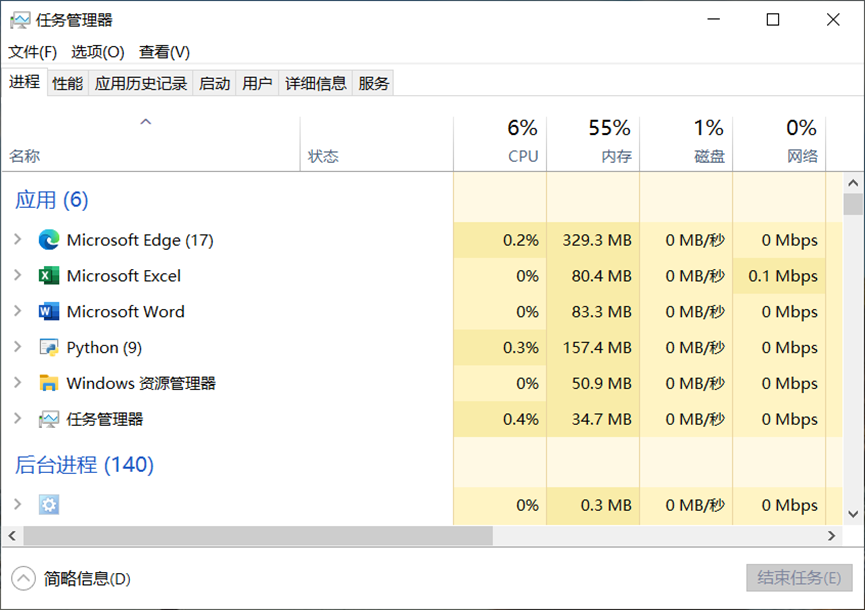Click the Microsoft Excel icon
This screenshot has height=610, width=865.
(x=49, y=276)
